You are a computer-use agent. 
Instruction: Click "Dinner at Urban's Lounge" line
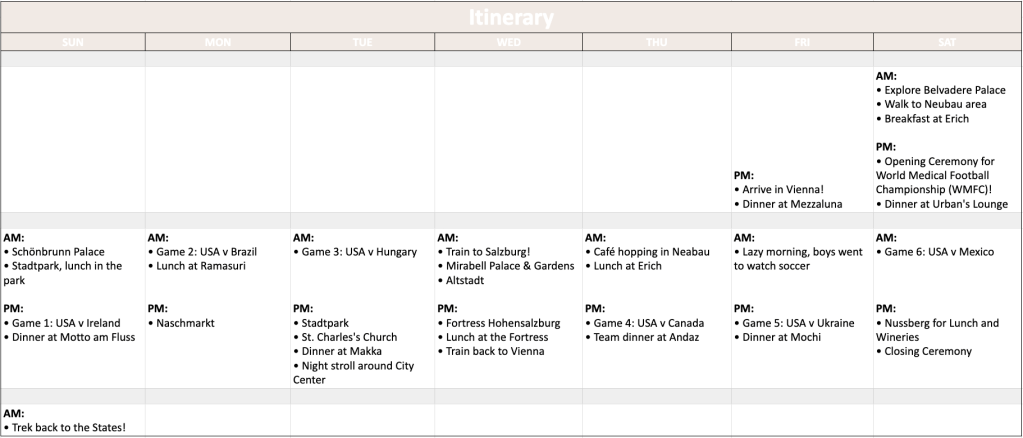945,204
